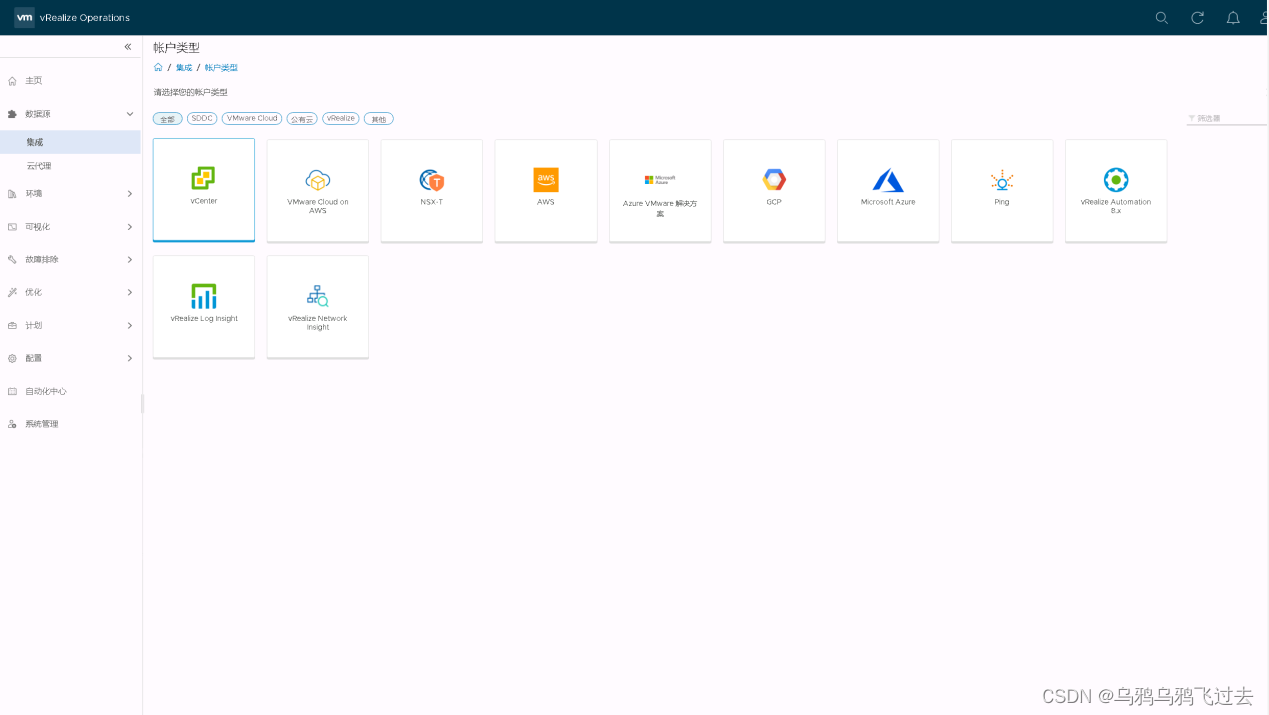Screen dimensions: 1269x715
Task: Select the vRealize Log Insight card
Action: click(x=204, y=306)
